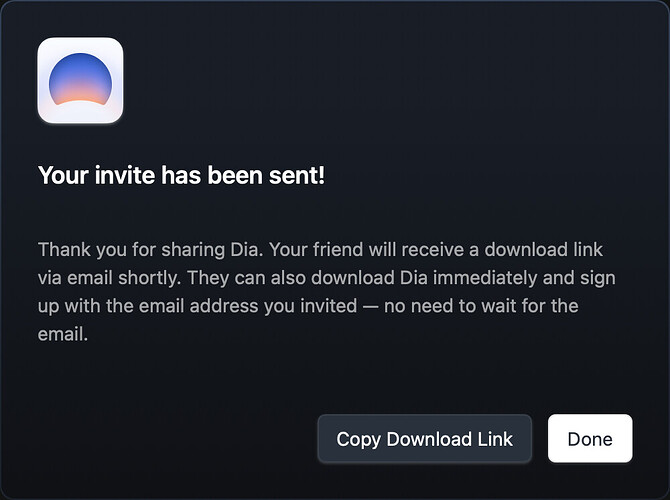Click 'via email shortly' text
670x500 pixels.
tap(109, 278)
